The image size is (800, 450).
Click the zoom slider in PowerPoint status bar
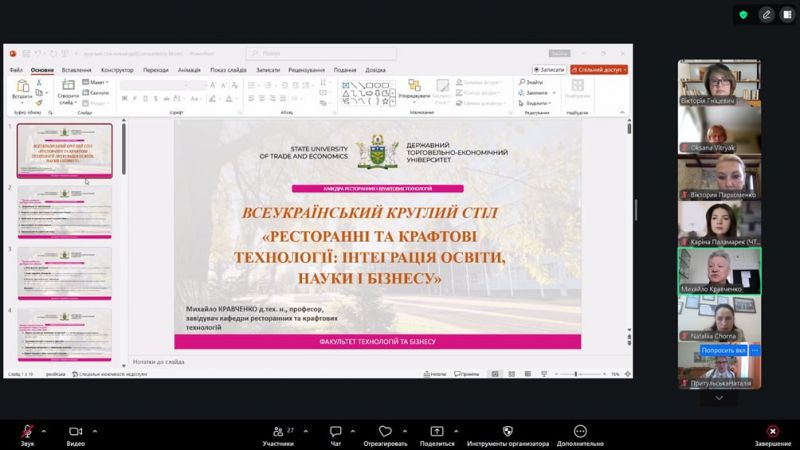coord(576,374)
